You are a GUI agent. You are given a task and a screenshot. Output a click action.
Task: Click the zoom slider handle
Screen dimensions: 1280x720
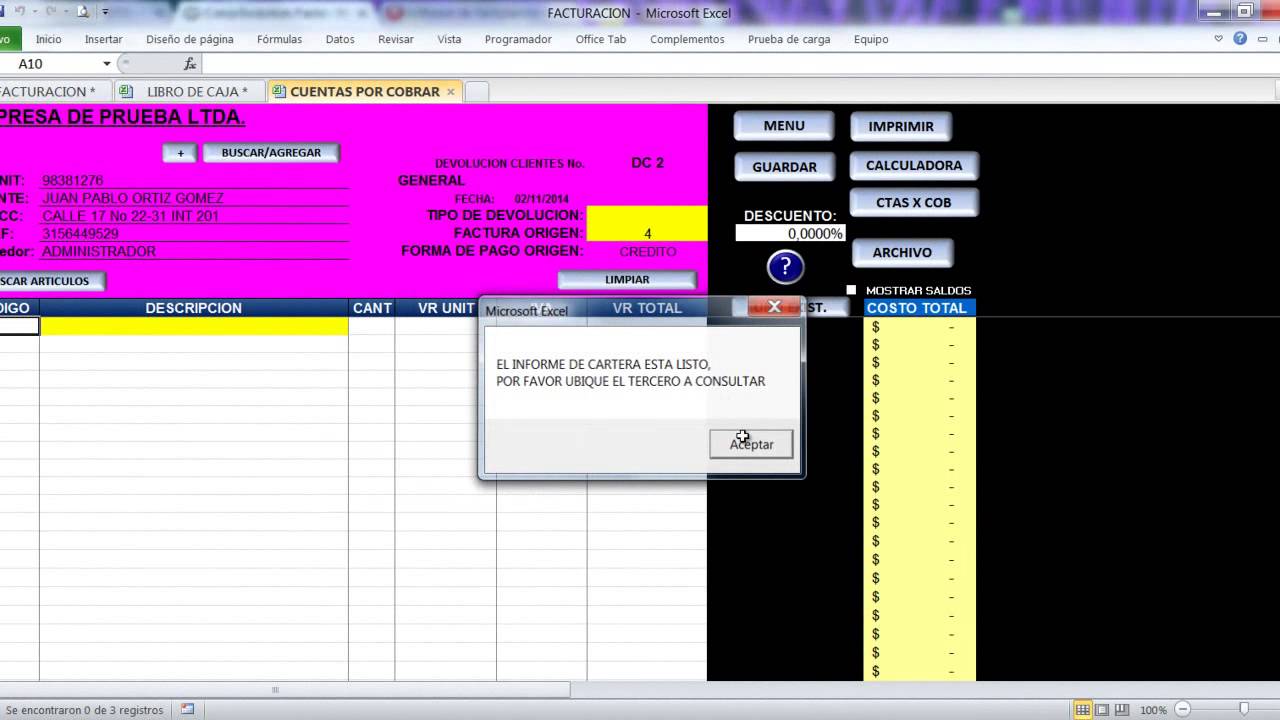tap(1244, 710)
